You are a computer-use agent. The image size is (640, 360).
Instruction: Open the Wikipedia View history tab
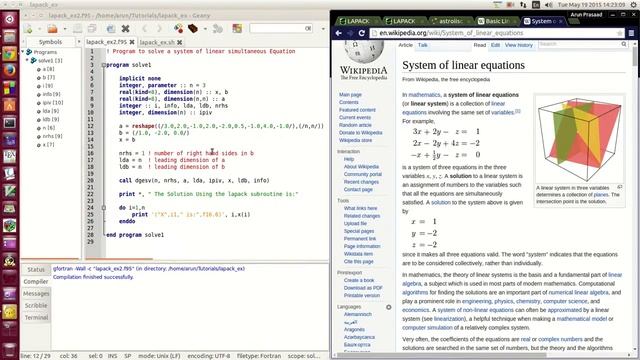519,45
